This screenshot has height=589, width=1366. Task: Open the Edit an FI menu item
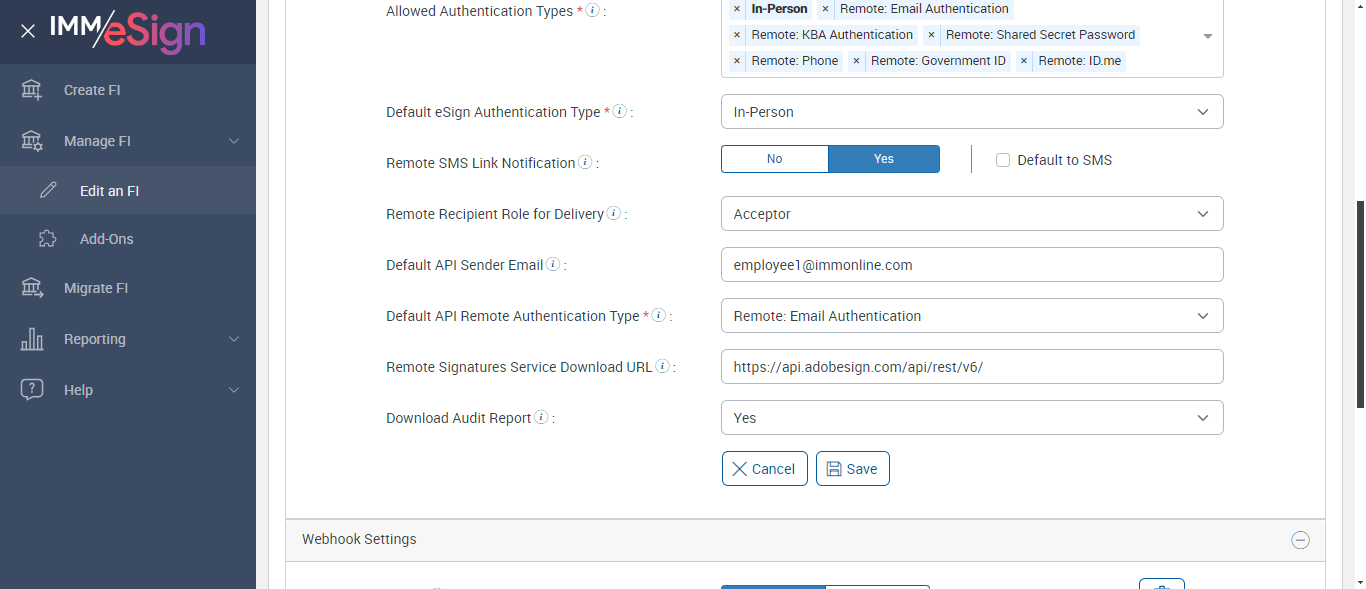(x=109, y=190)
